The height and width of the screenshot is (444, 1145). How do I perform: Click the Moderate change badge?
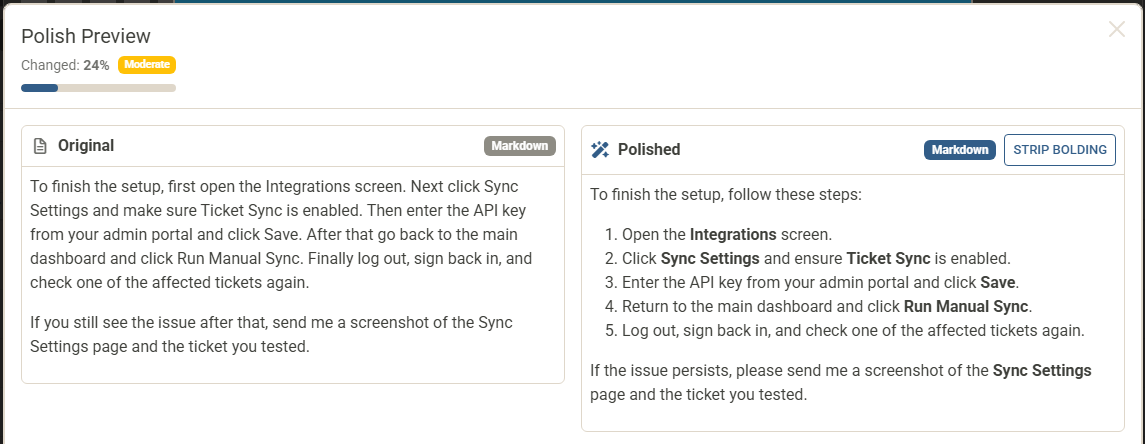(x=147, y=65)
